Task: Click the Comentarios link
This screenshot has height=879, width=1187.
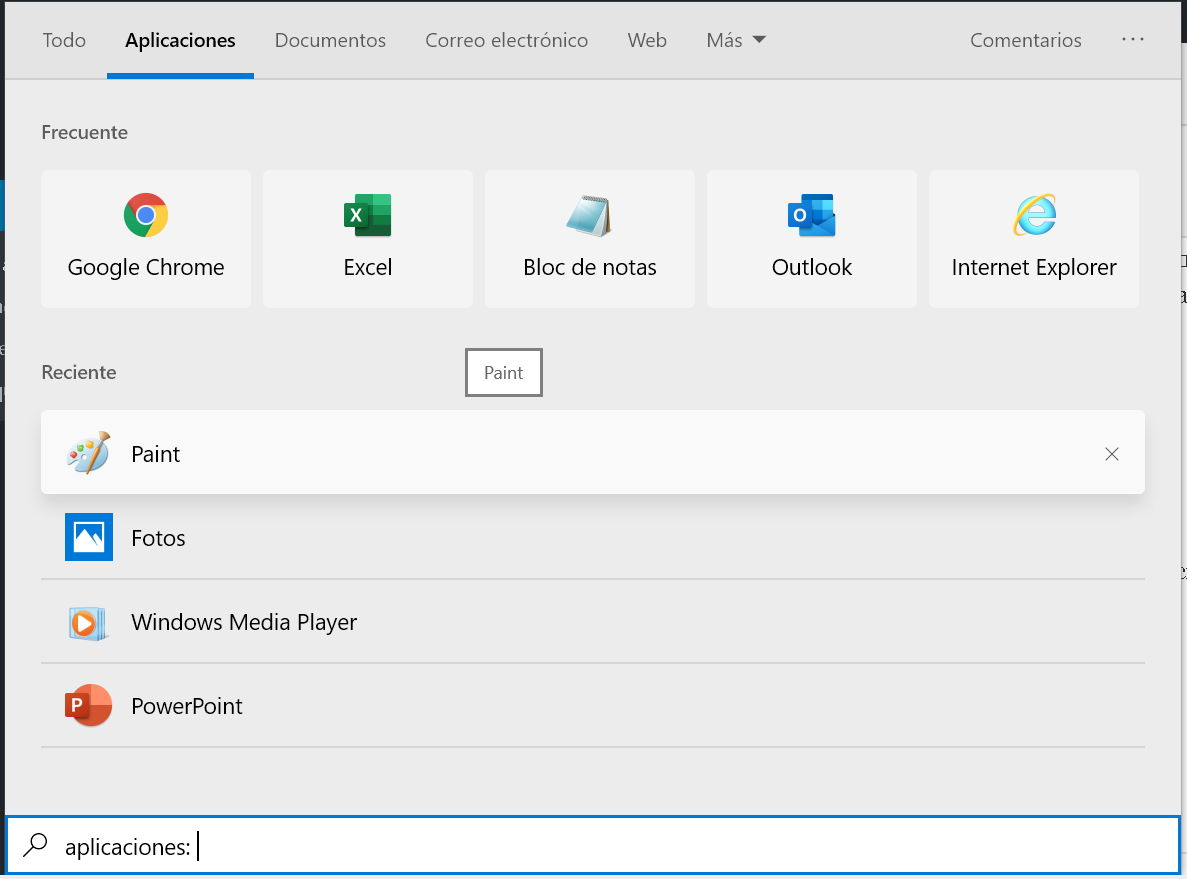Action: point(1026,40)
